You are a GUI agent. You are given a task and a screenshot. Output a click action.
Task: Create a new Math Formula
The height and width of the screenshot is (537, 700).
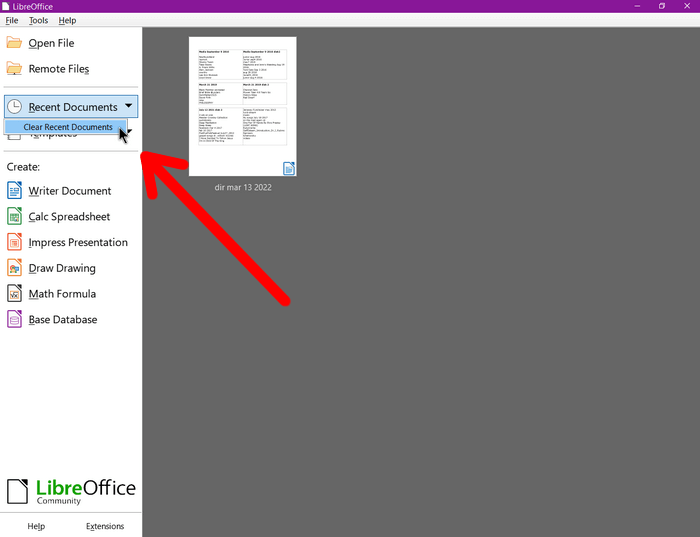[x=62, y=294]
